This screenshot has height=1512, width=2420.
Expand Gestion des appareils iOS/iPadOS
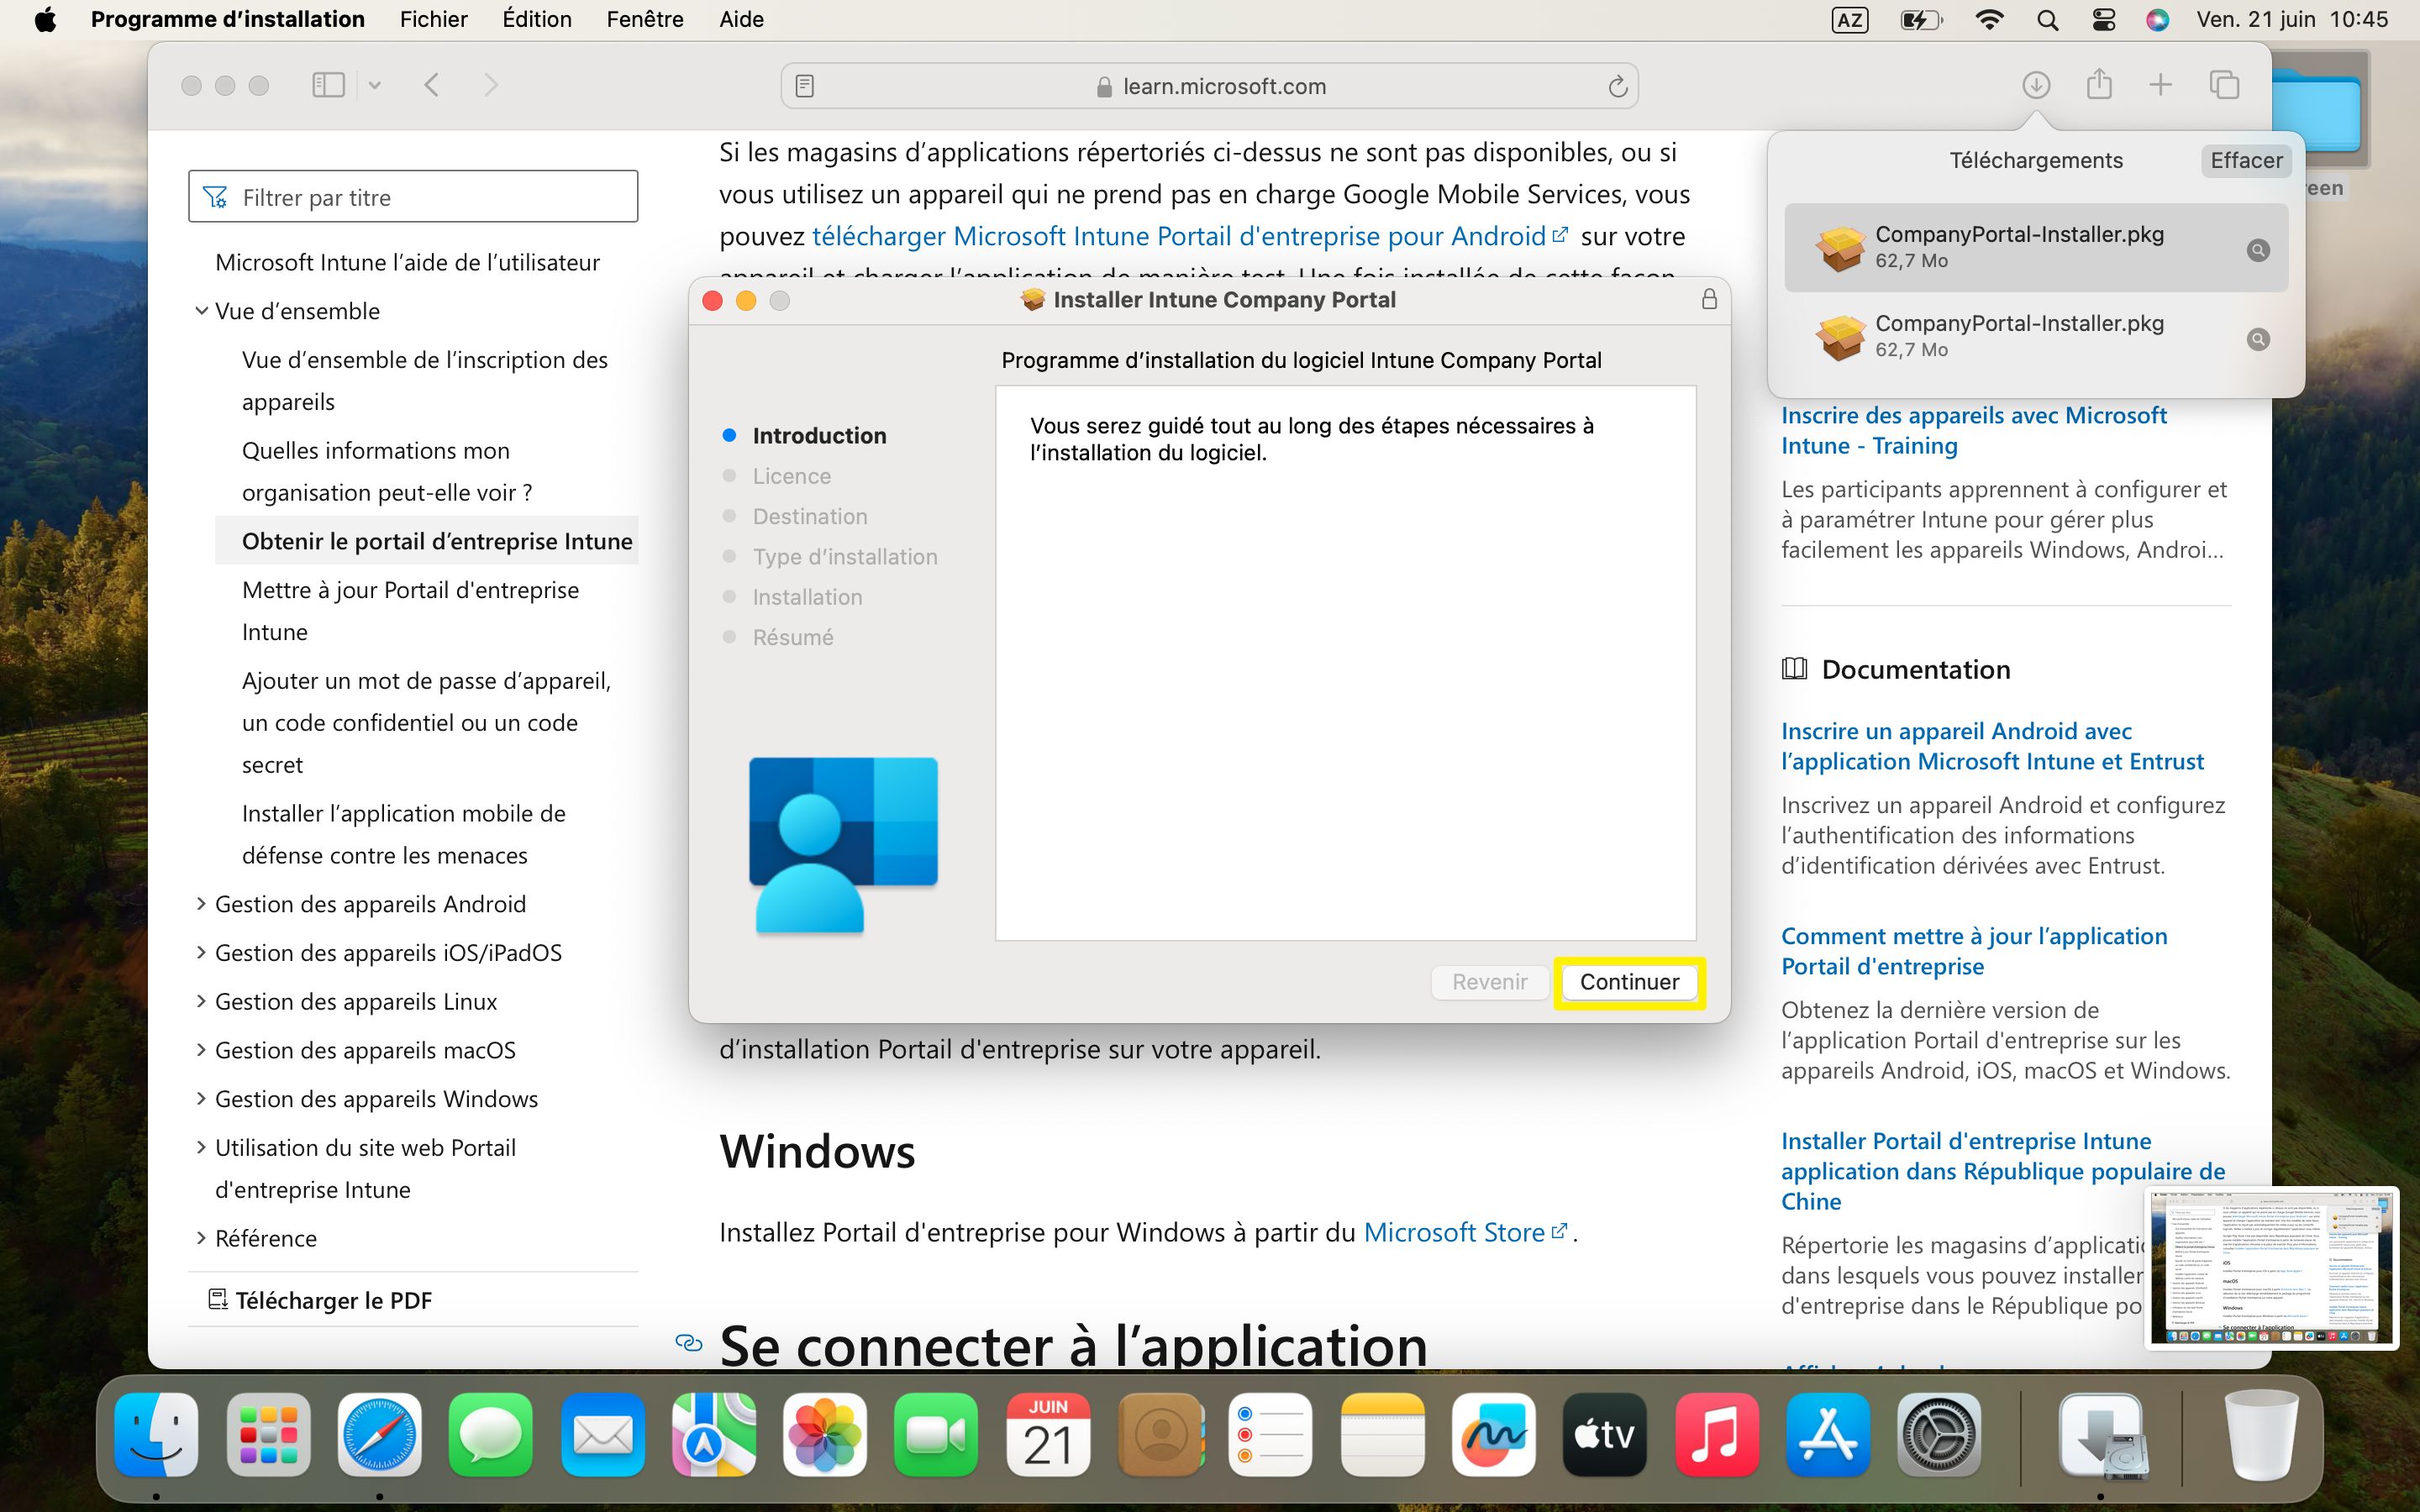pos(201,953)
